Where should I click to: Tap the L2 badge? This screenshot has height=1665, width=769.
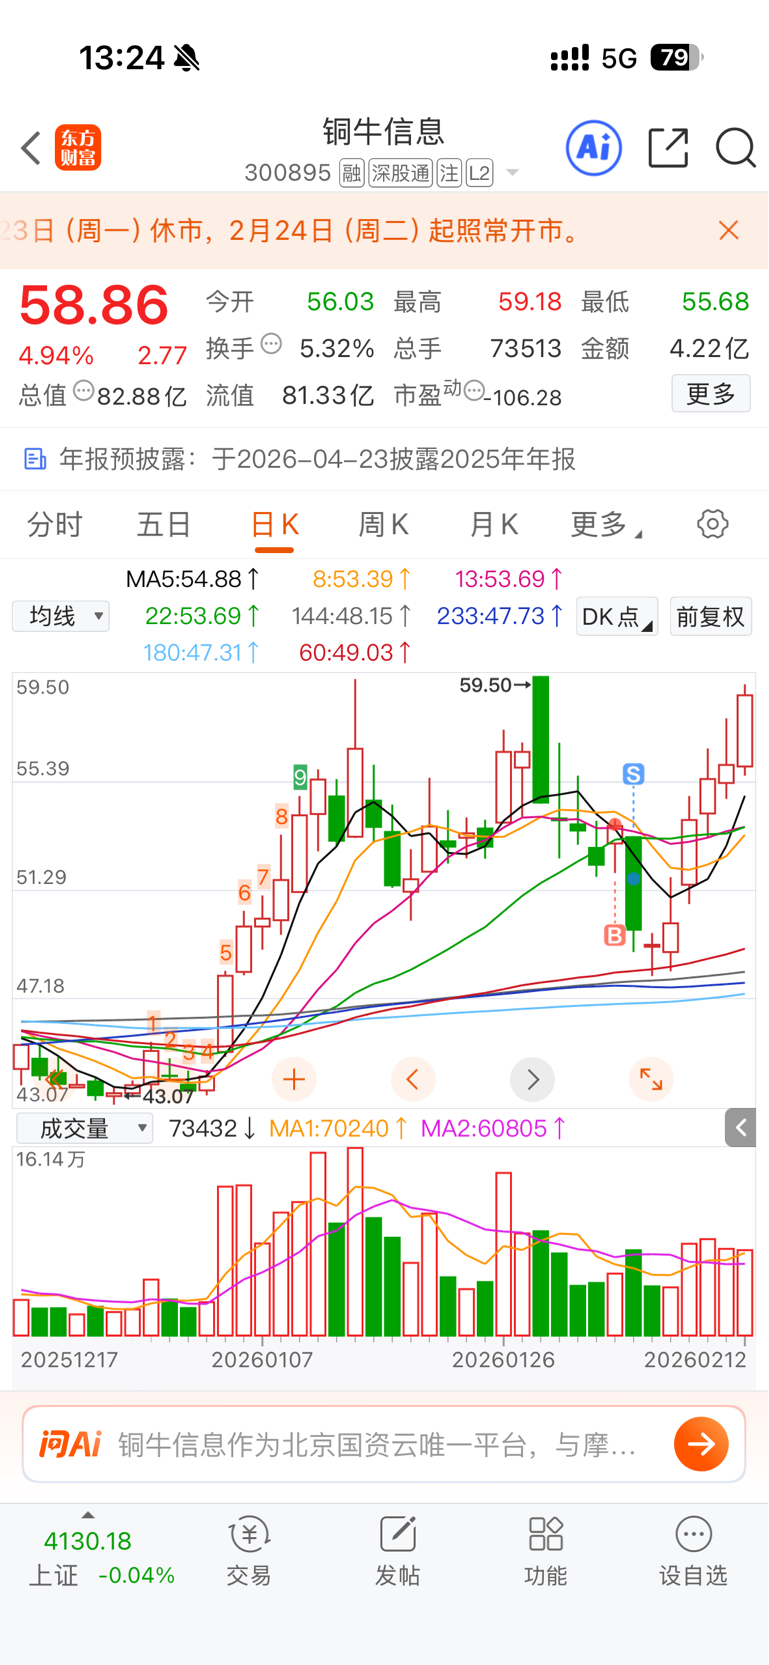(x=480, y=173)
